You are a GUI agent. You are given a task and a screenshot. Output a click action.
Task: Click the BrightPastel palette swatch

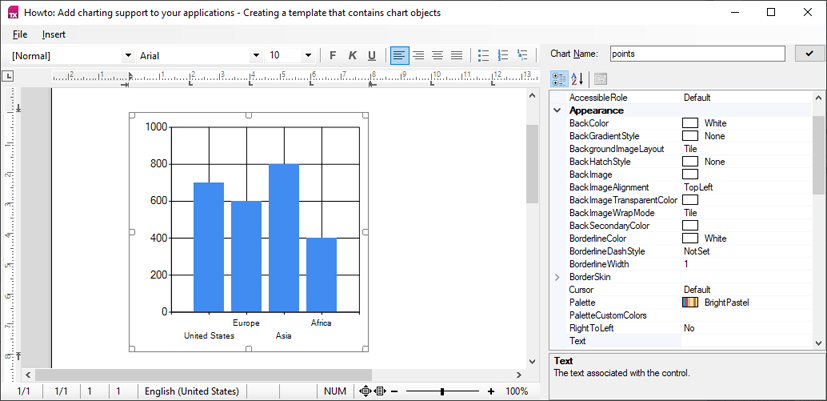point(690,302)
